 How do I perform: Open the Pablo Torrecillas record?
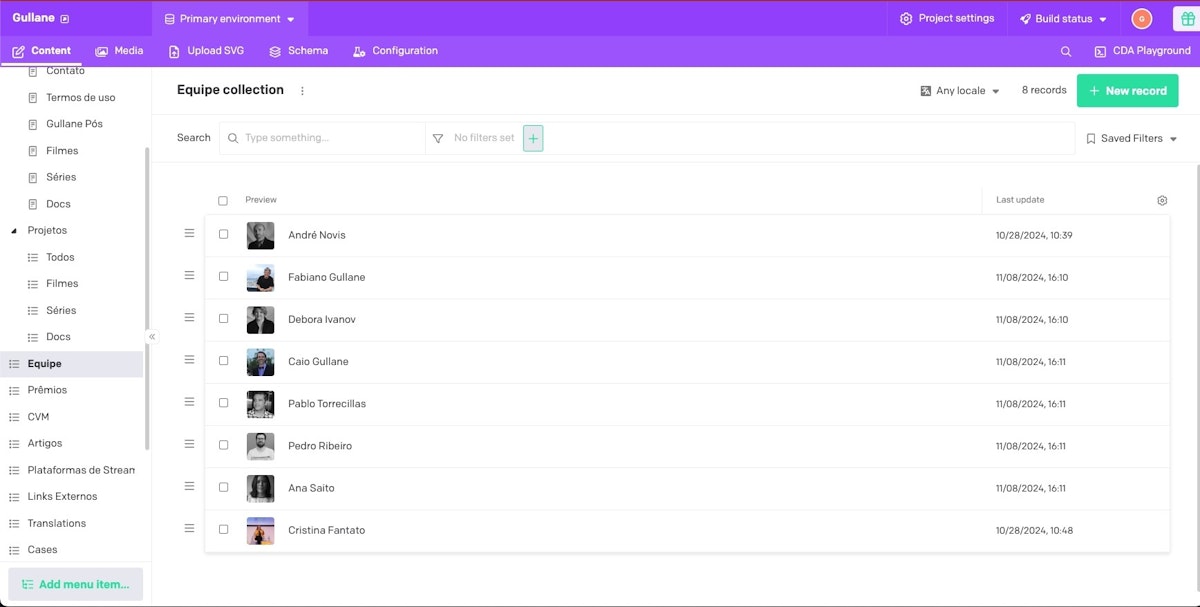point(327,404)
